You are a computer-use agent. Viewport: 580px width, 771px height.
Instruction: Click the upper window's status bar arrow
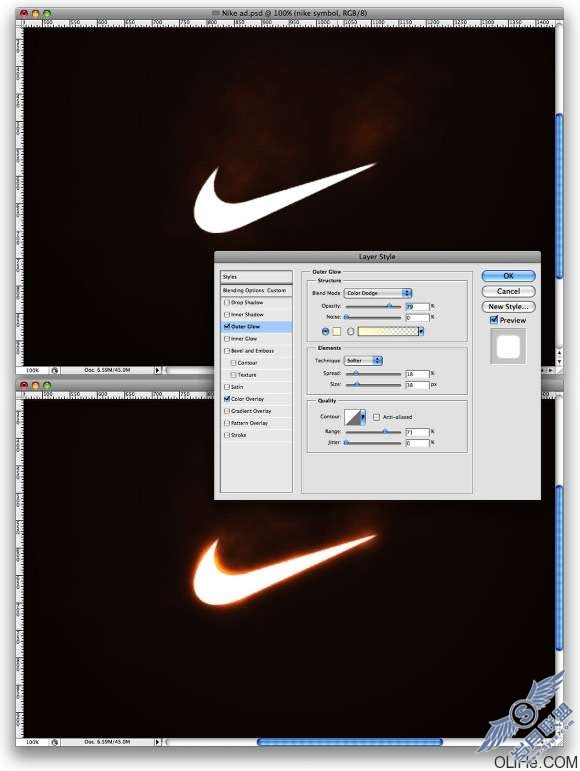coord(157,370)
